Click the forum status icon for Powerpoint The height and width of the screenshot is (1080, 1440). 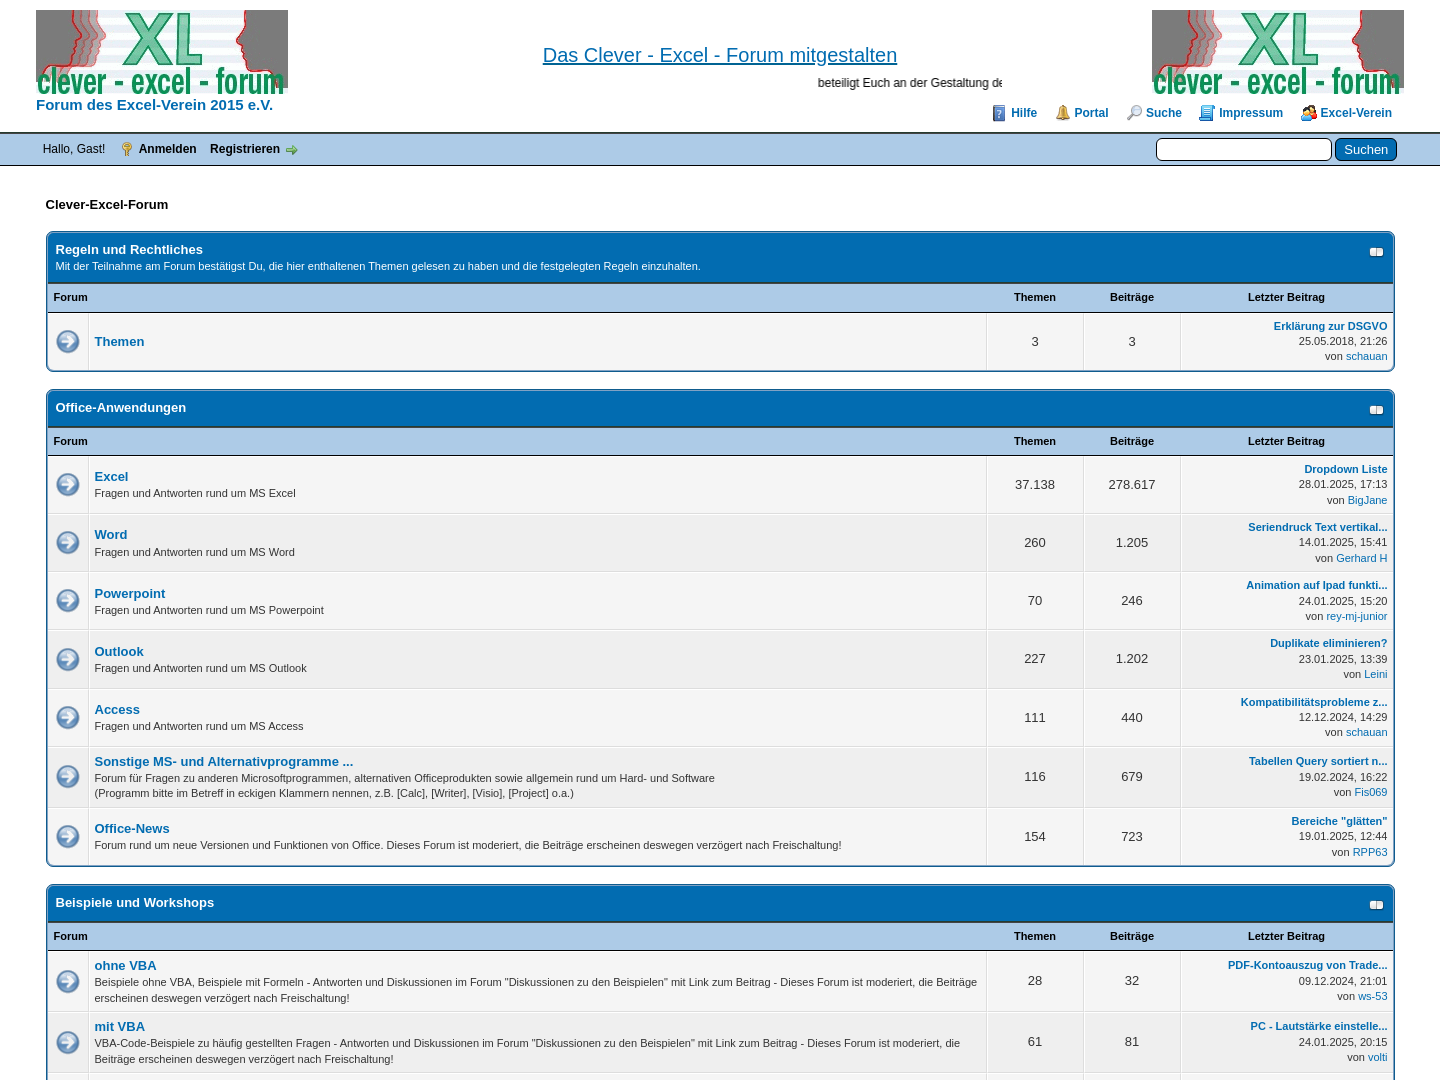click(67, 600)
